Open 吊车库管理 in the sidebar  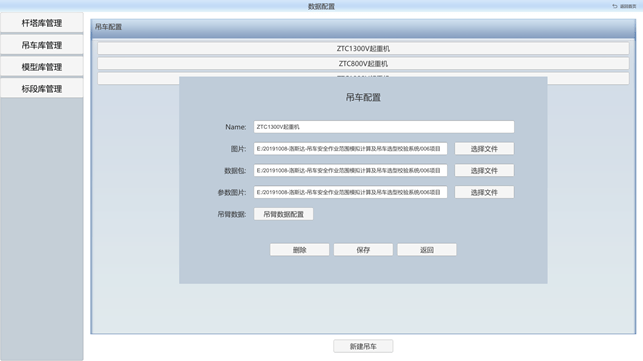pos(42,45)
